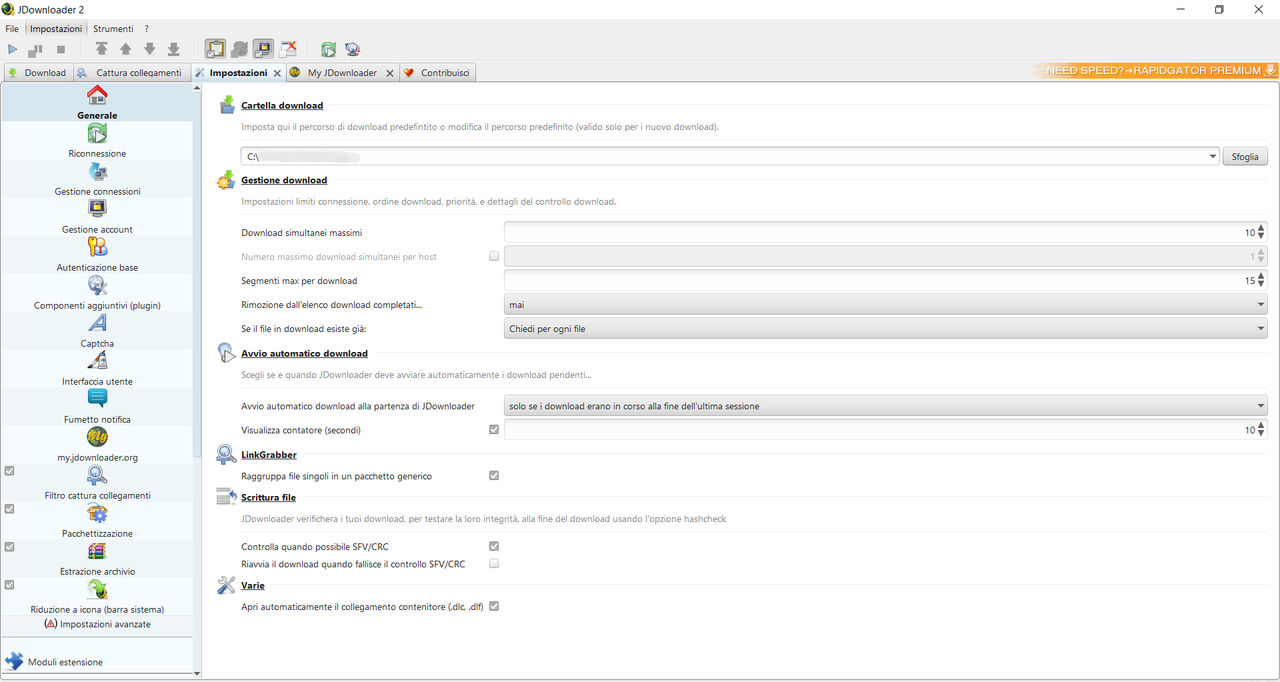
Task: Click the check for updates globe icon
Action: 353,49
